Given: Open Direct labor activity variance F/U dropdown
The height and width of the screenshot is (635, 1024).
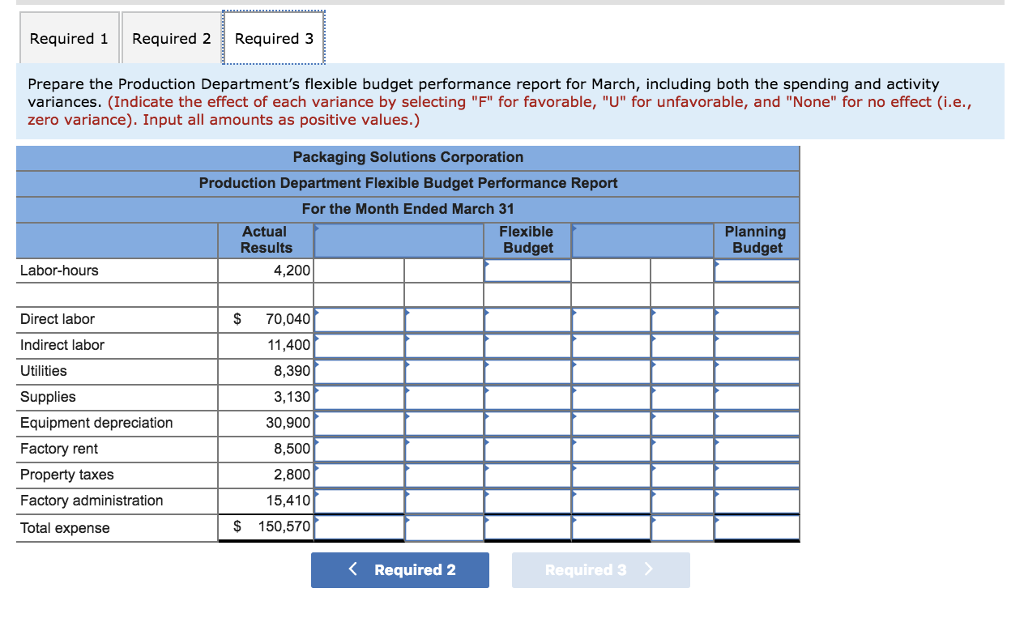Looking at the screenshot, I should click(682, 319).
